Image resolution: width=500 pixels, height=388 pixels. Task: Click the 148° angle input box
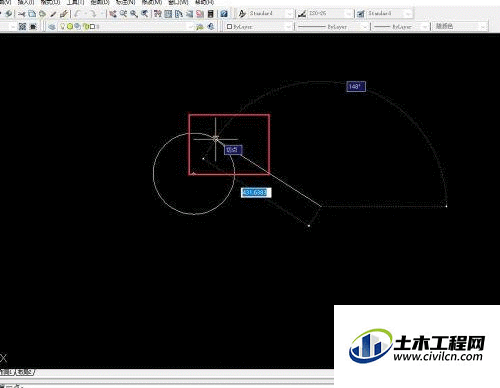356,86
